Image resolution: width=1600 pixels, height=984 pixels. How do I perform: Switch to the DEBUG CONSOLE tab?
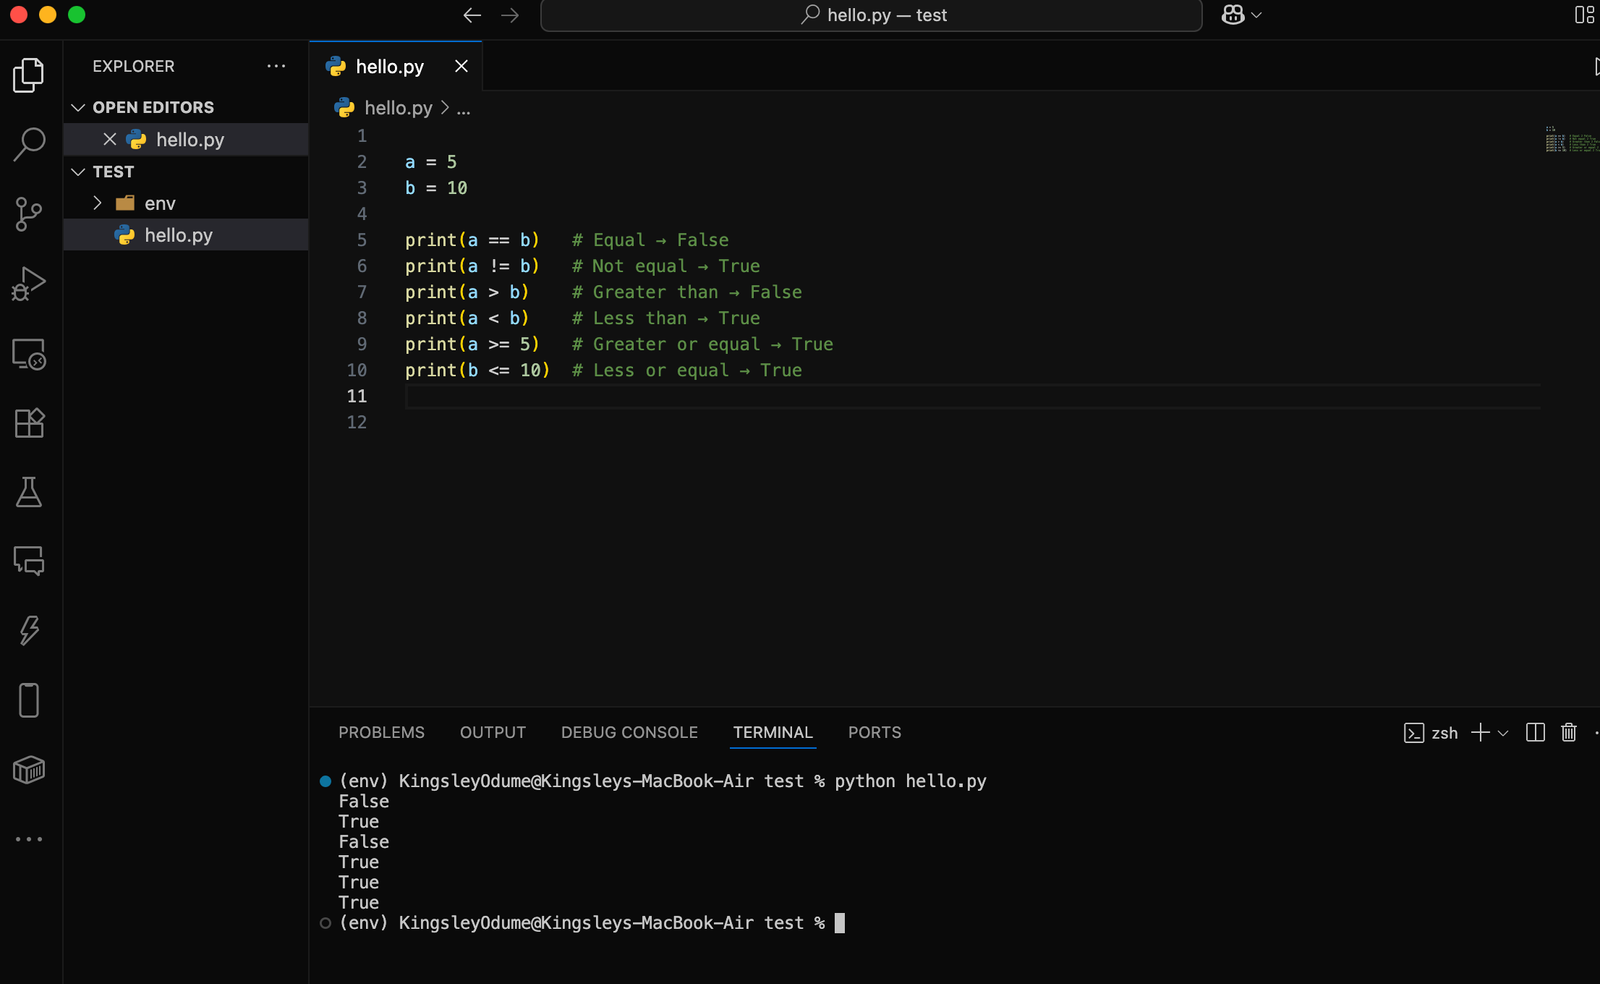629,732
